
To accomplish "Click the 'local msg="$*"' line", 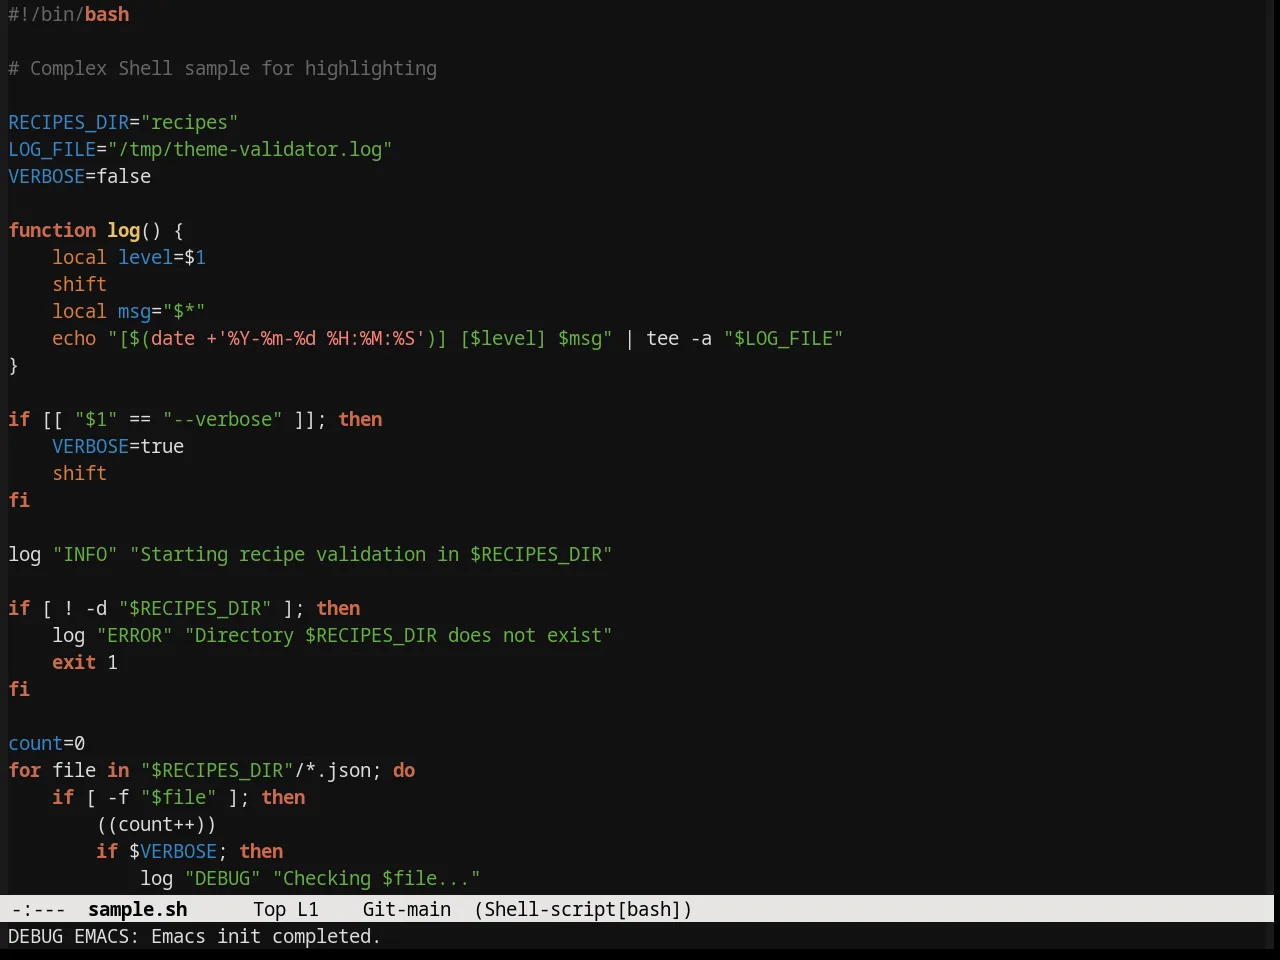I will (129, 311).
